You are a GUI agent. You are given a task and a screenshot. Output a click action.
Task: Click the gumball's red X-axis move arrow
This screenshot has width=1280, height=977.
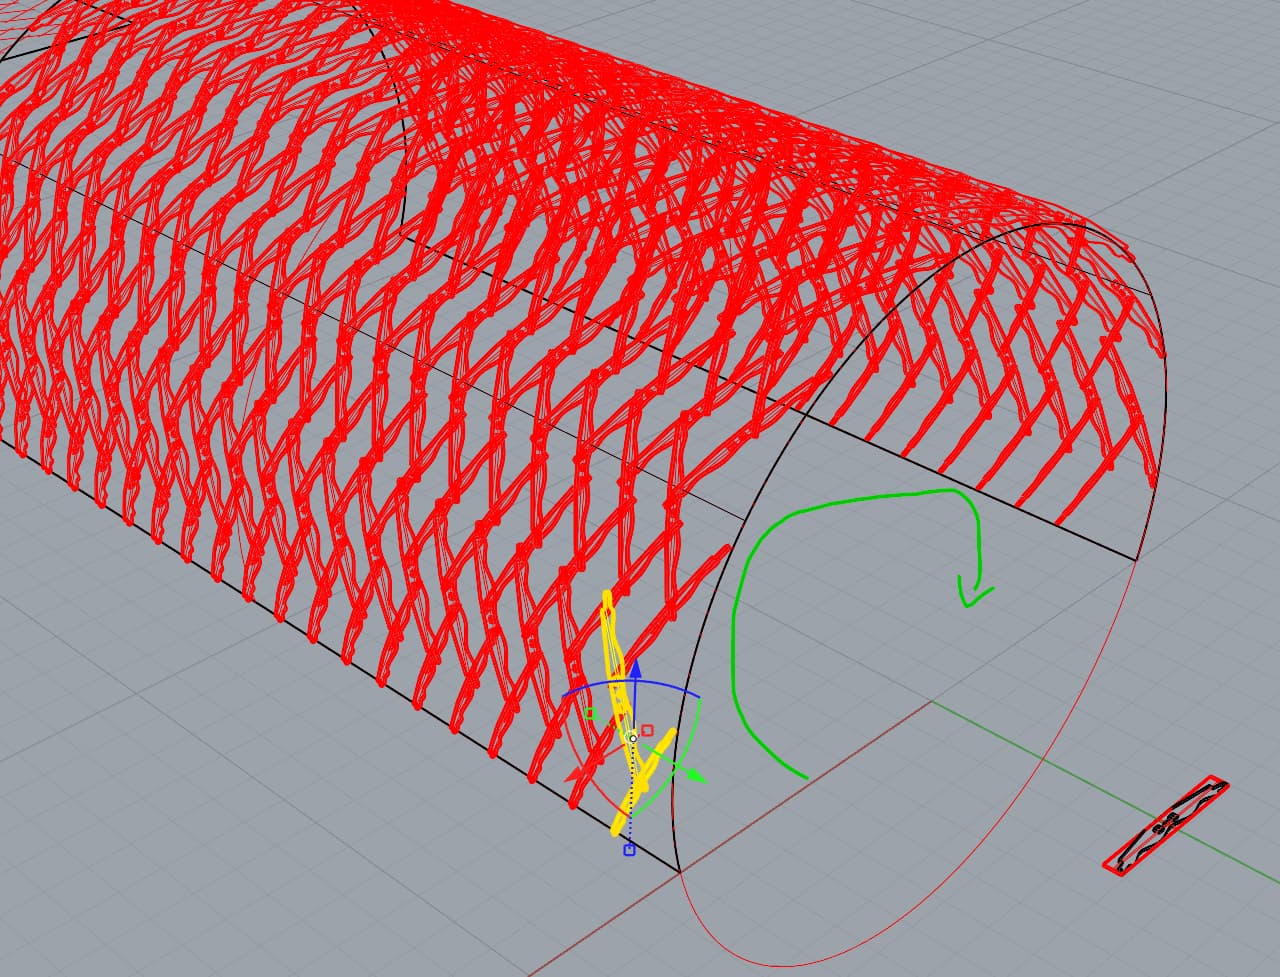click(573, 776)
